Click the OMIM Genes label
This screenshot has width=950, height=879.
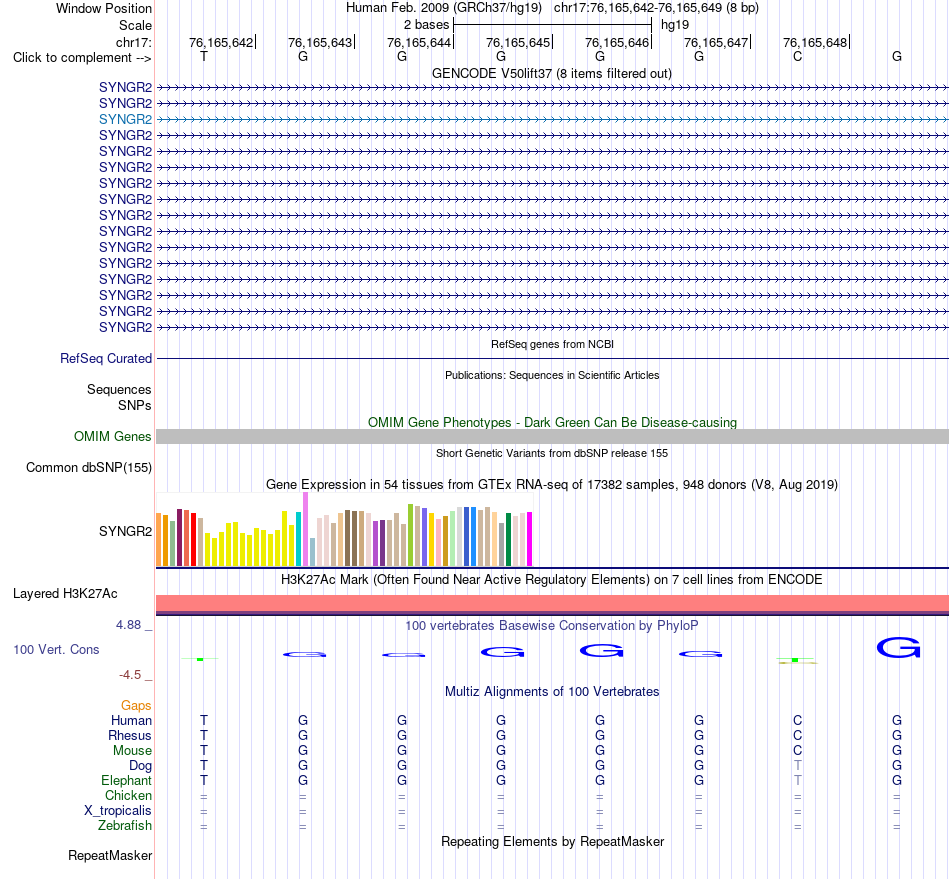(112, 436)
